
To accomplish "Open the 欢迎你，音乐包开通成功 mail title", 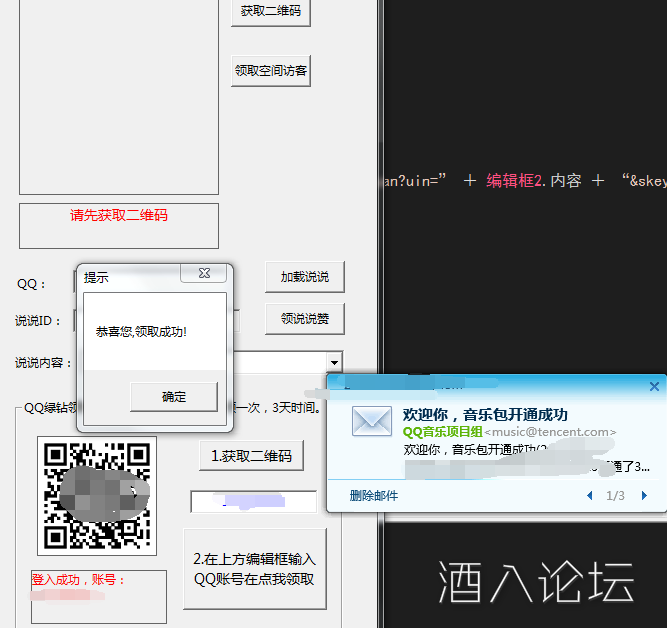I will [x=485, y=415].
